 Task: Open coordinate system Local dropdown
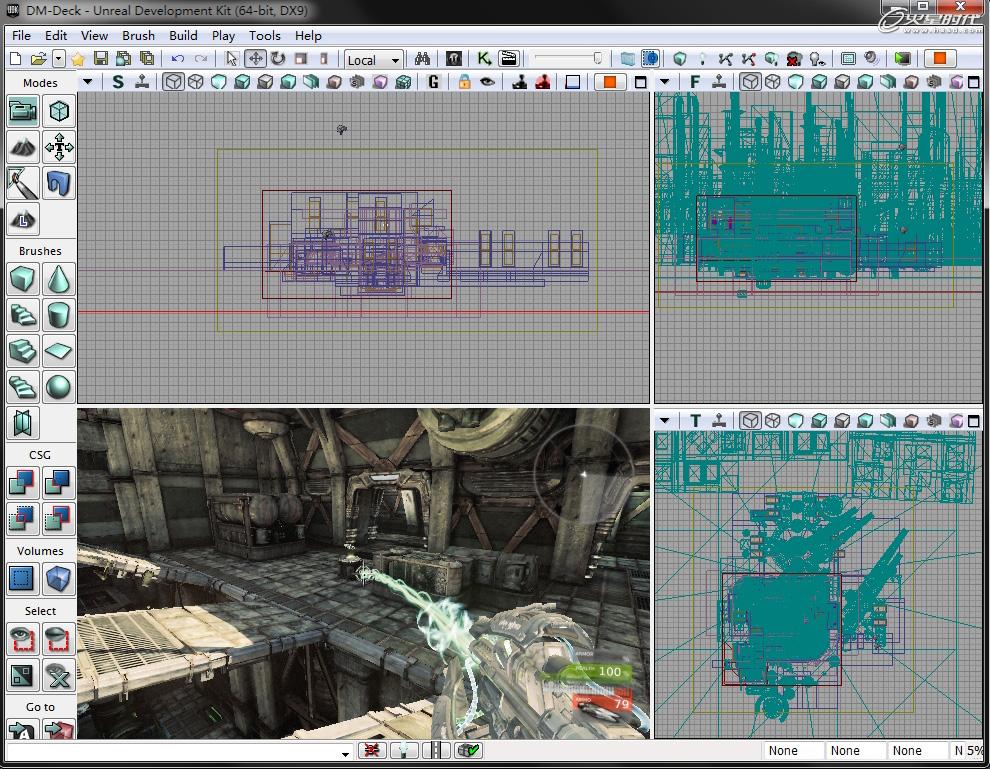(x=374, y=60)
